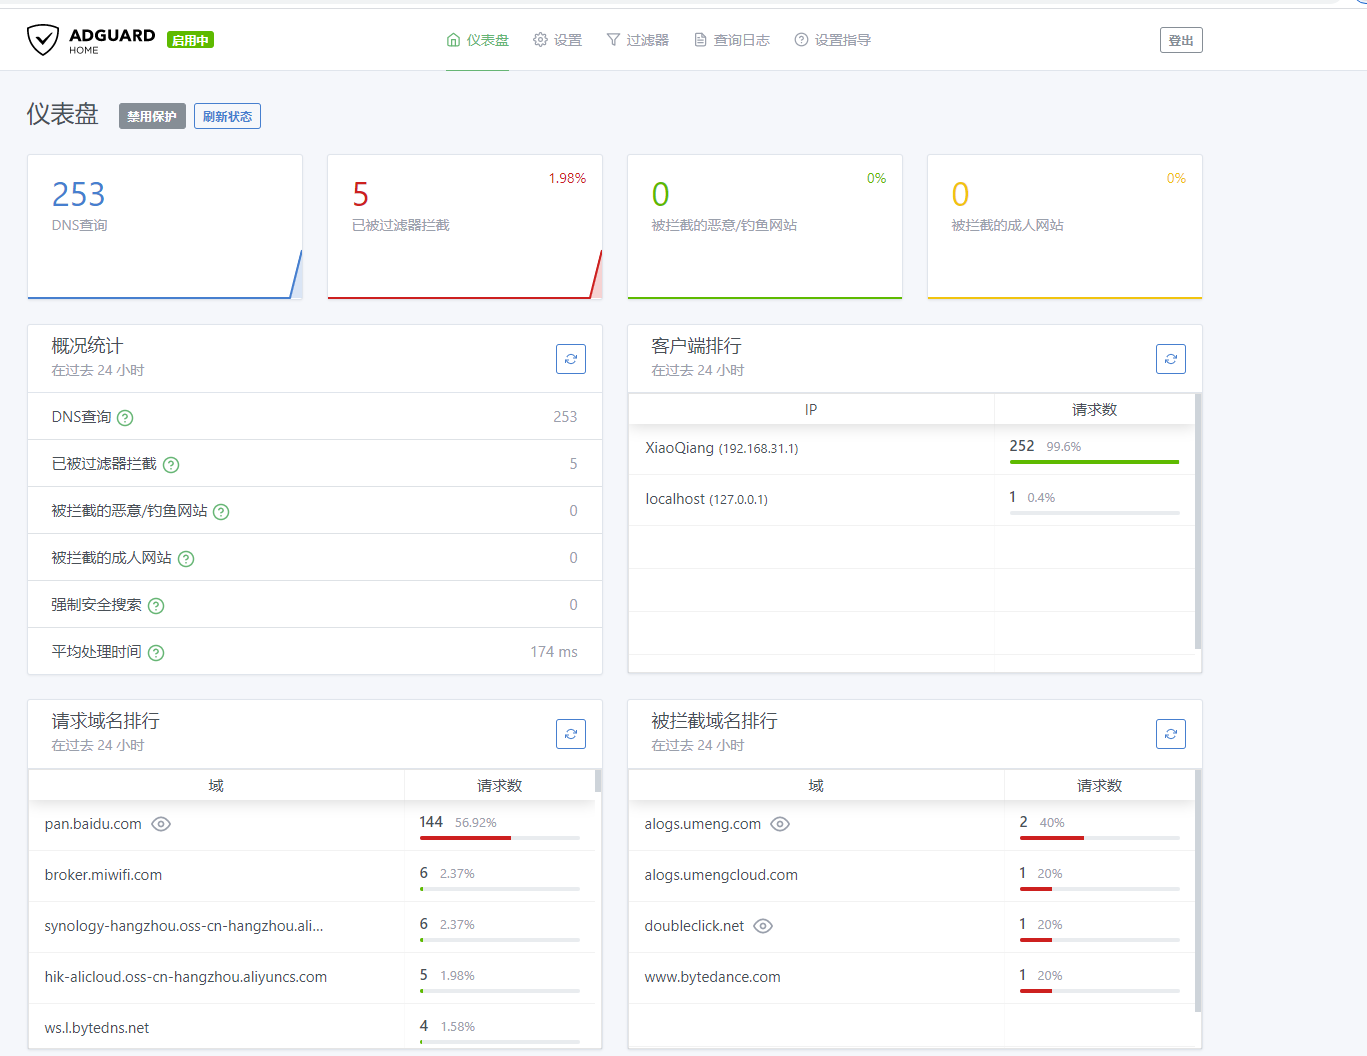Refresh the 概况统计 statistics card
Viewport: 1367px width, 1056px height.
pos(570,359)
